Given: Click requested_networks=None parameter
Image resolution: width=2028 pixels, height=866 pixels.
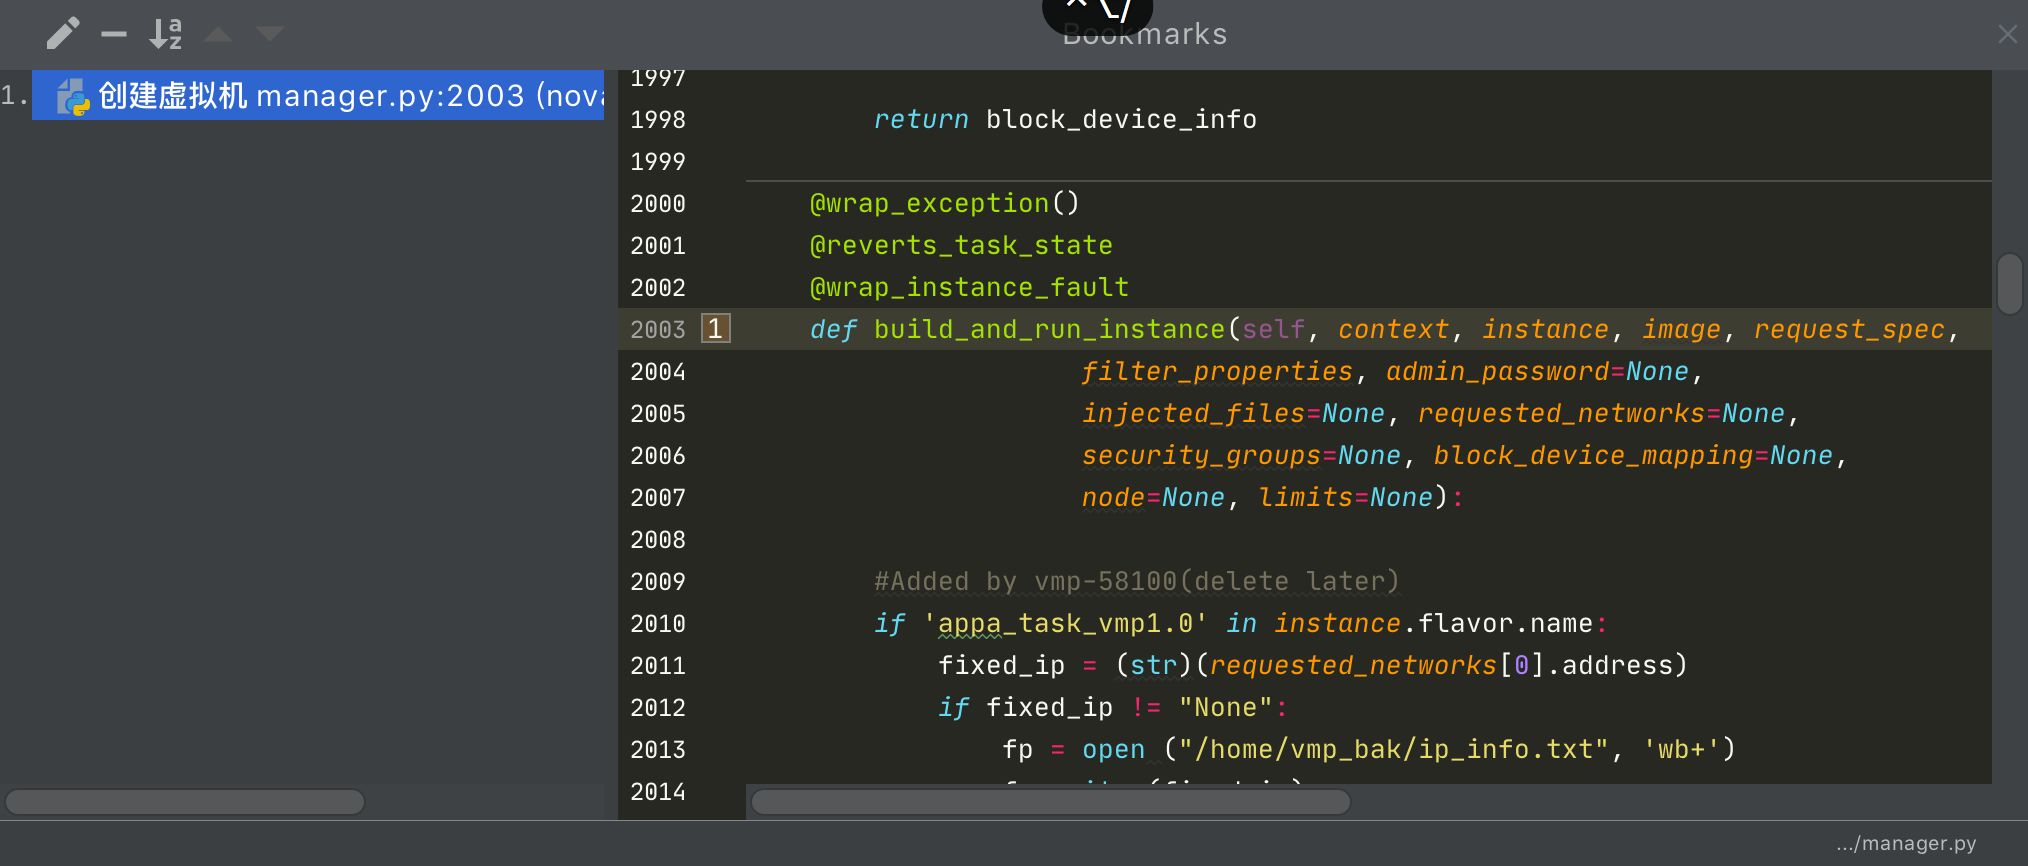Looking at the screenshot, I should point(1601,413).
